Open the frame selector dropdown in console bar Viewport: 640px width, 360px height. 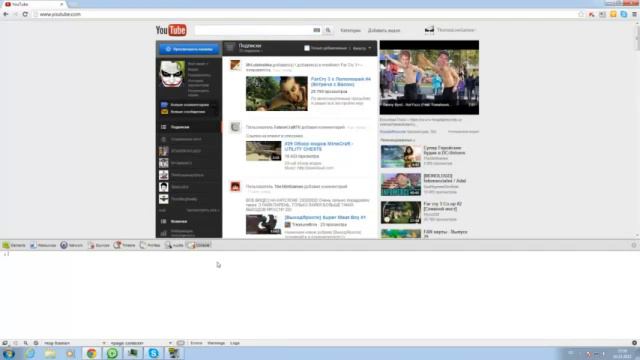click(x=74, y=343)
